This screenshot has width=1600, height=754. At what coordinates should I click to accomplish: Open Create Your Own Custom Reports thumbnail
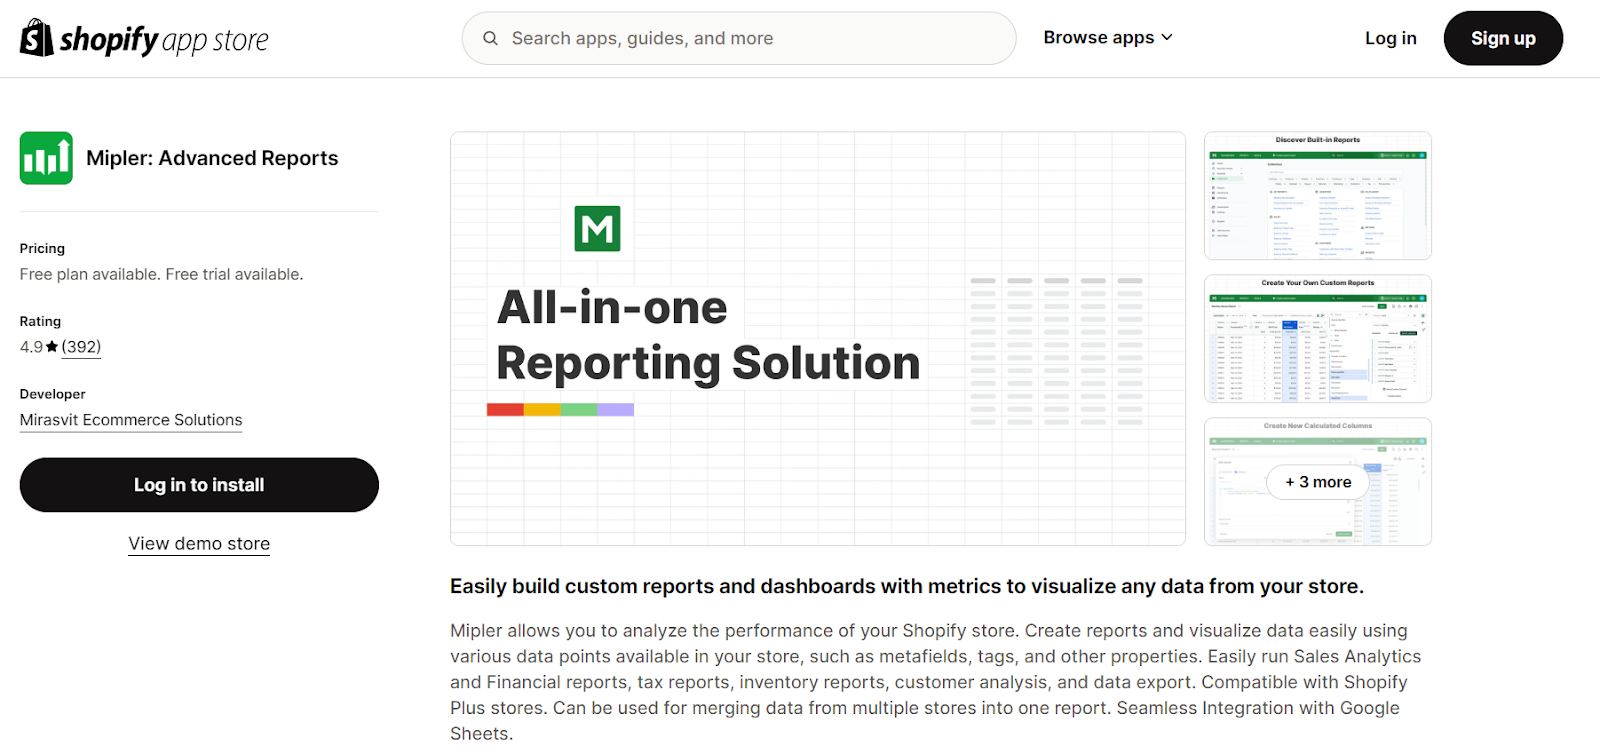pos(1318,339)
